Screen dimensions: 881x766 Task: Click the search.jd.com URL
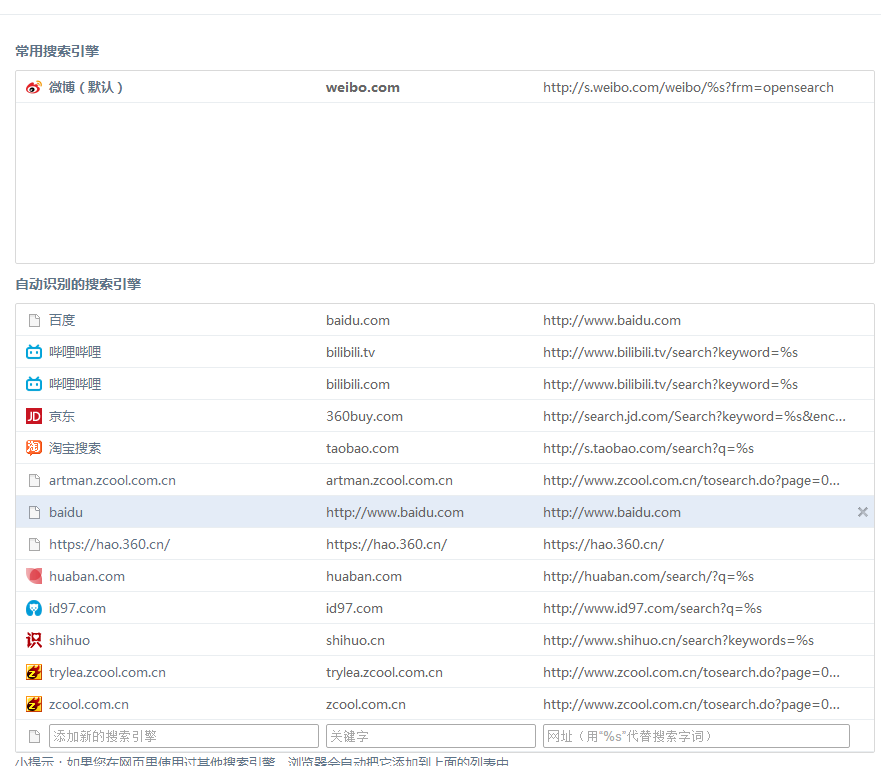point(694,416)
